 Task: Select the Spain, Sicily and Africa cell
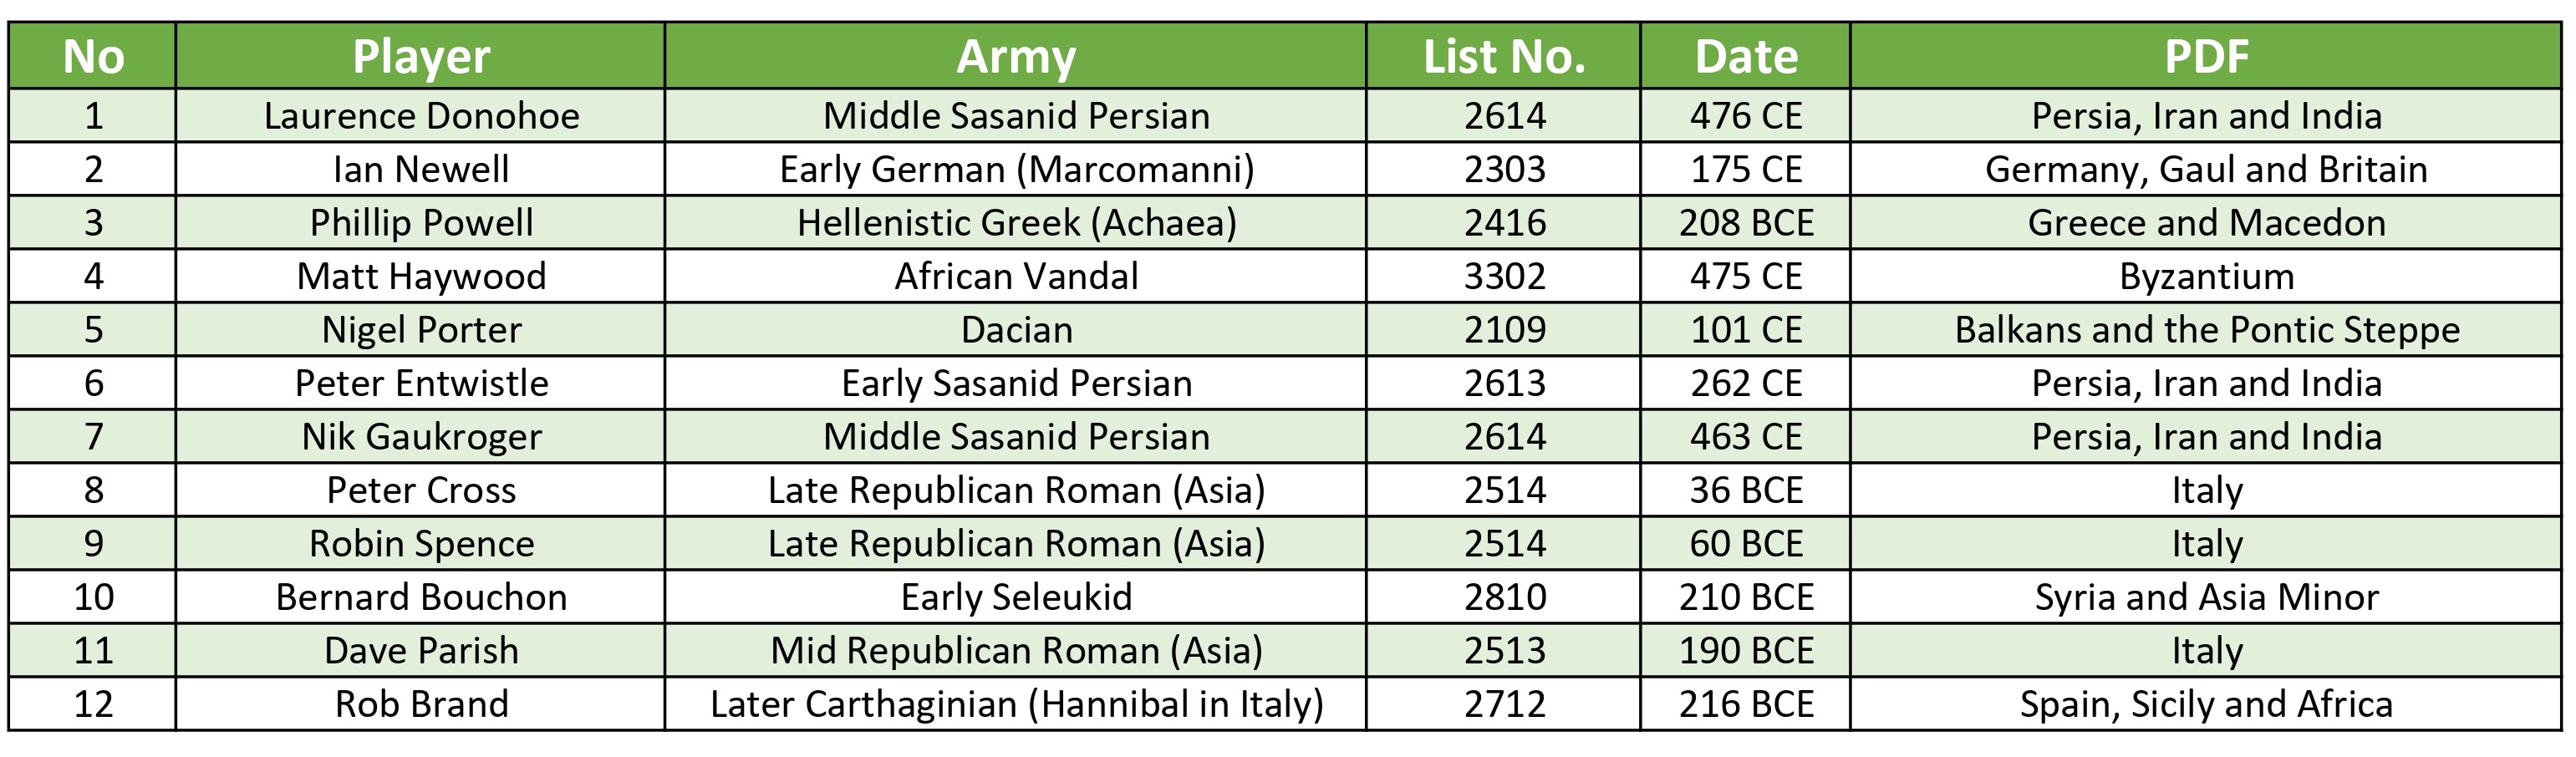pos(2206,705)
